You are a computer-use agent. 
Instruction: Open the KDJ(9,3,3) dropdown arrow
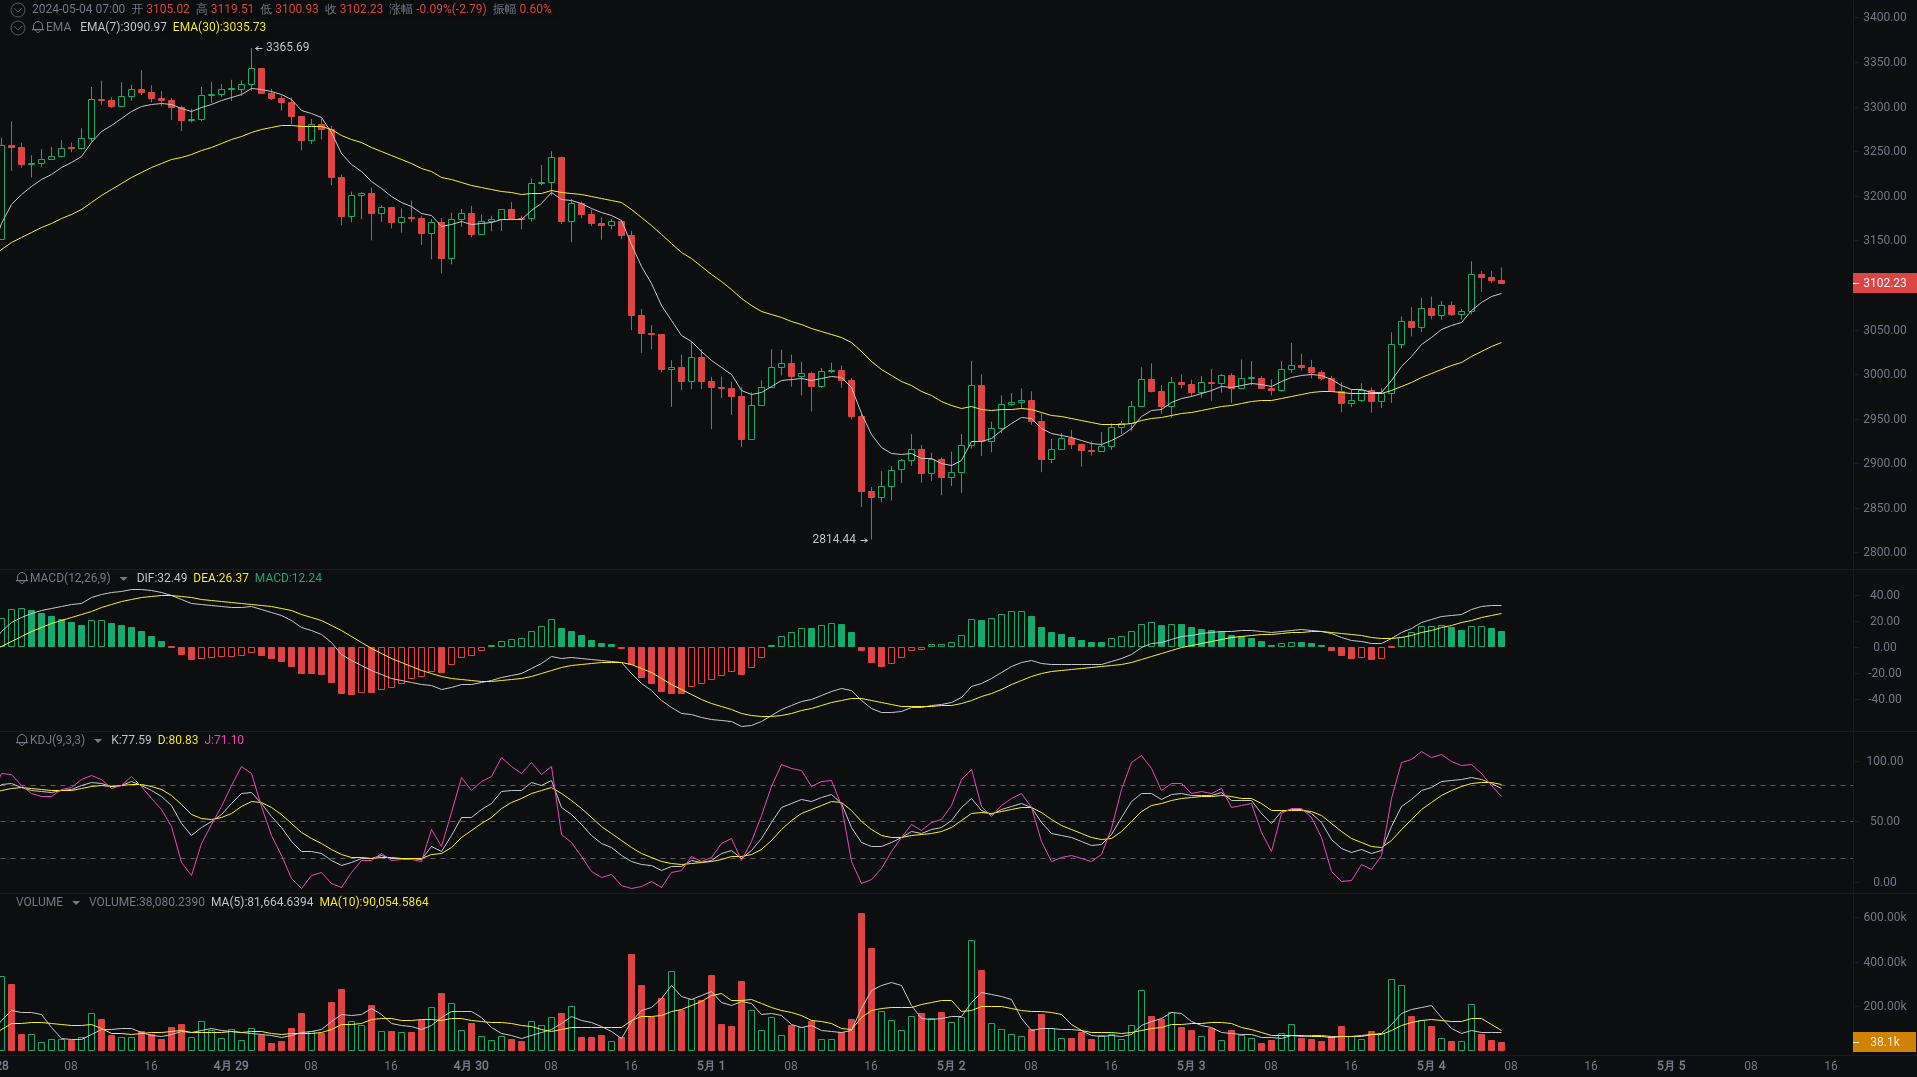click(98, 740)
